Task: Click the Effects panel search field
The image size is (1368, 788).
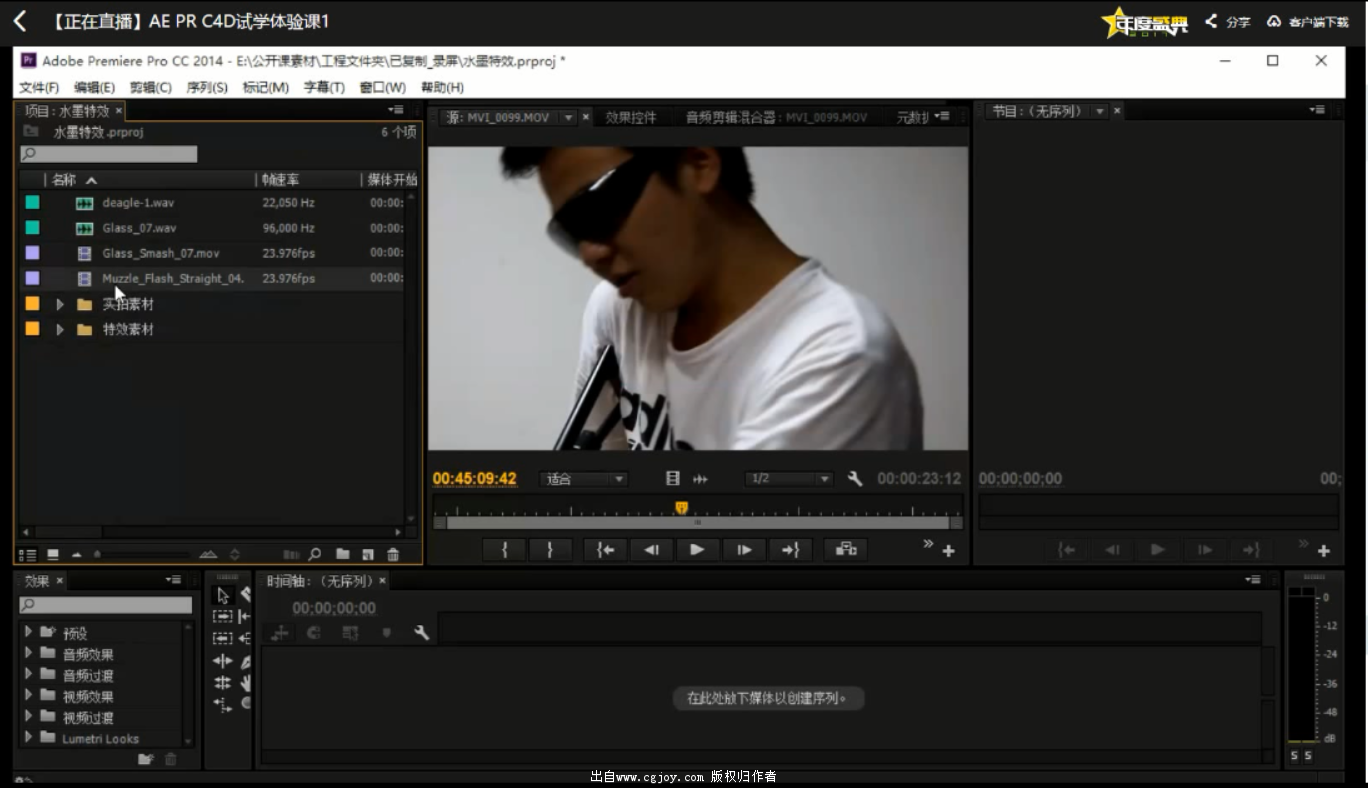Action: (106, 605)
